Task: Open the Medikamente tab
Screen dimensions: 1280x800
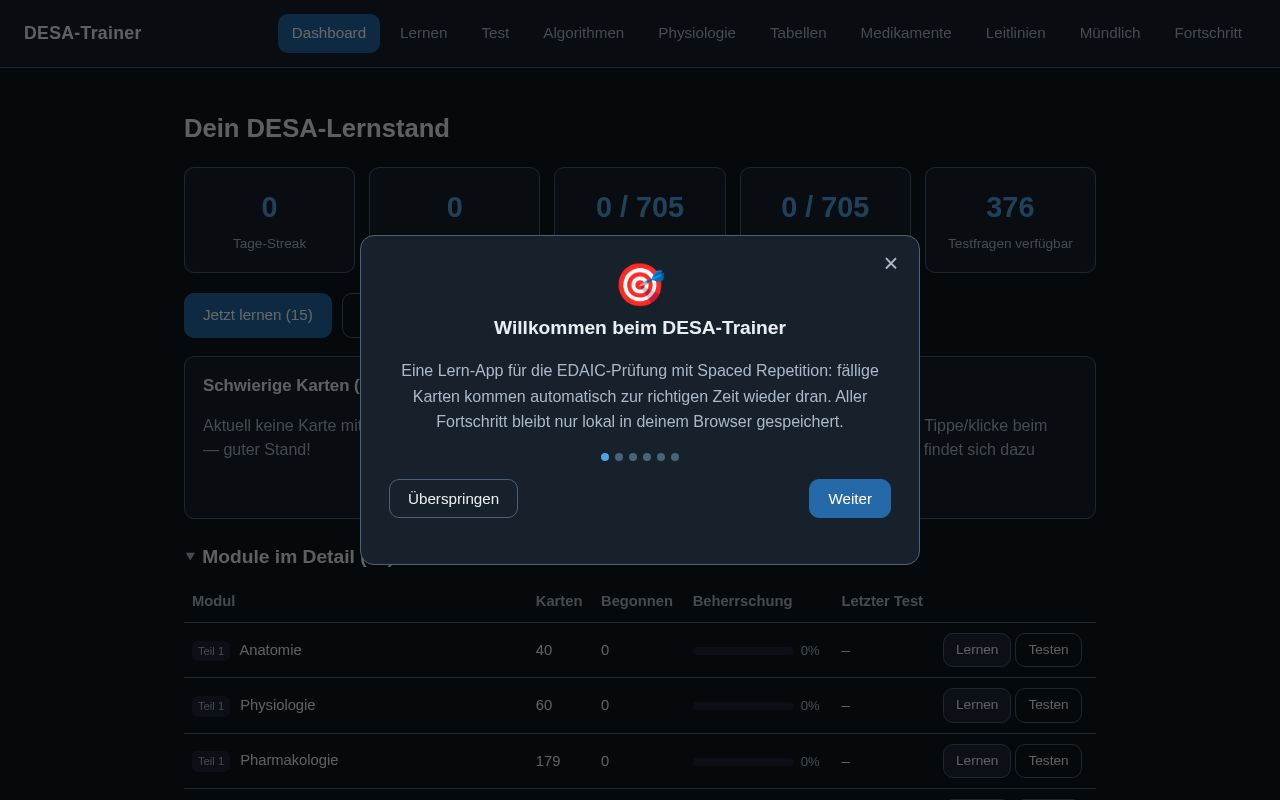Action: click(906, 33)
